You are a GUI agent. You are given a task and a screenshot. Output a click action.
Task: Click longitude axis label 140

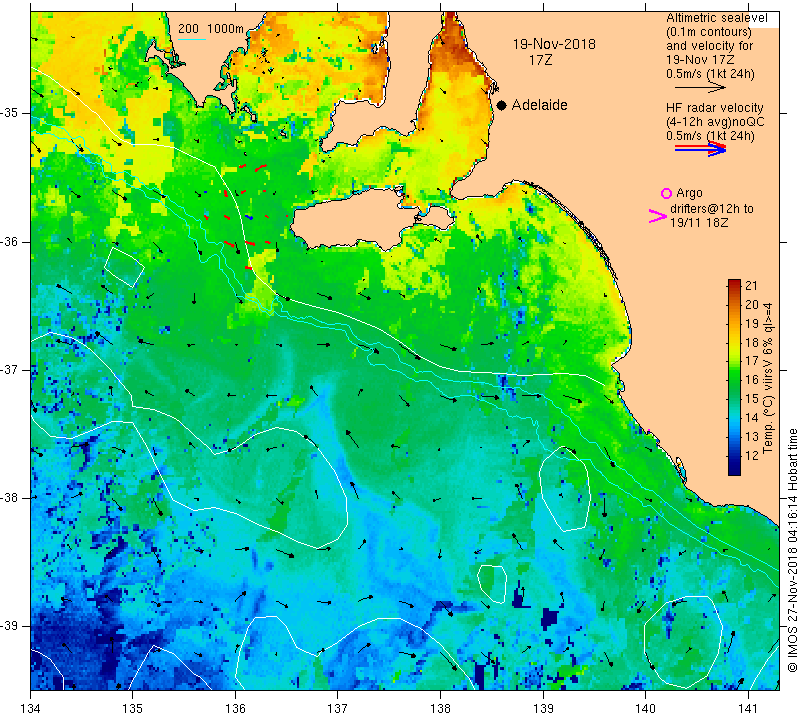(x=645, y=709)
